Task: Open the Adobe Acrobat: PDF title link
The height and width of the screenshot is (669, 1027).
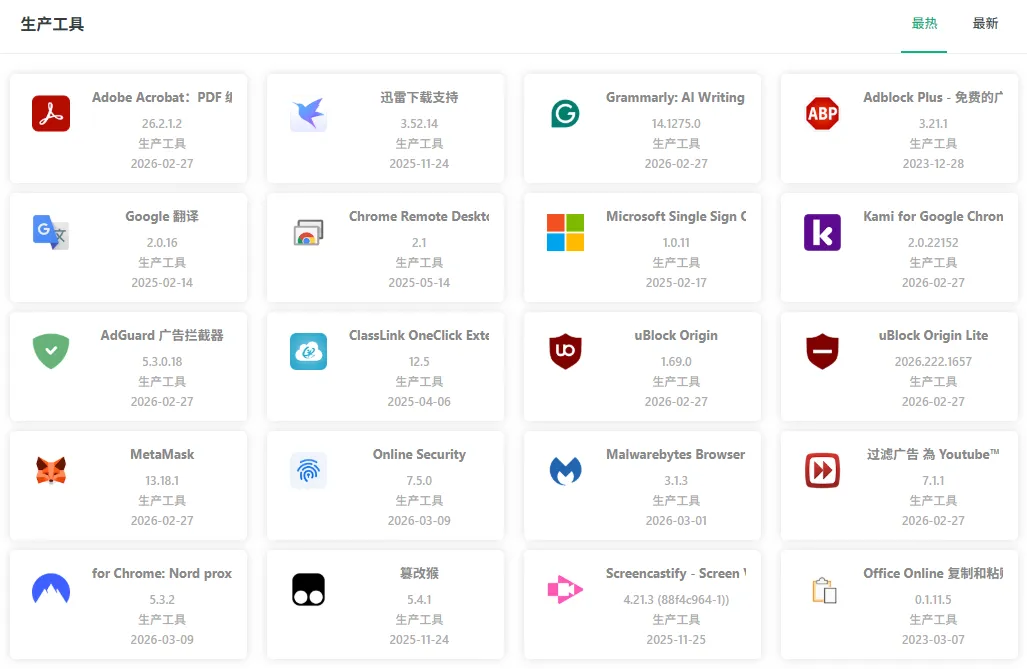Action: point(162,97)
